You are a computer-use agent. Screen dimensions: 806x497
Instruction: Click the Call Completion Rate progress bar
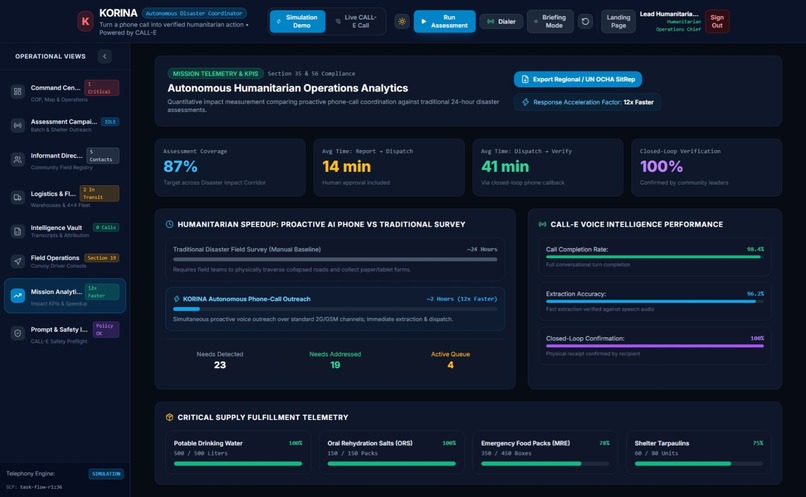click(x=654, y=257)
